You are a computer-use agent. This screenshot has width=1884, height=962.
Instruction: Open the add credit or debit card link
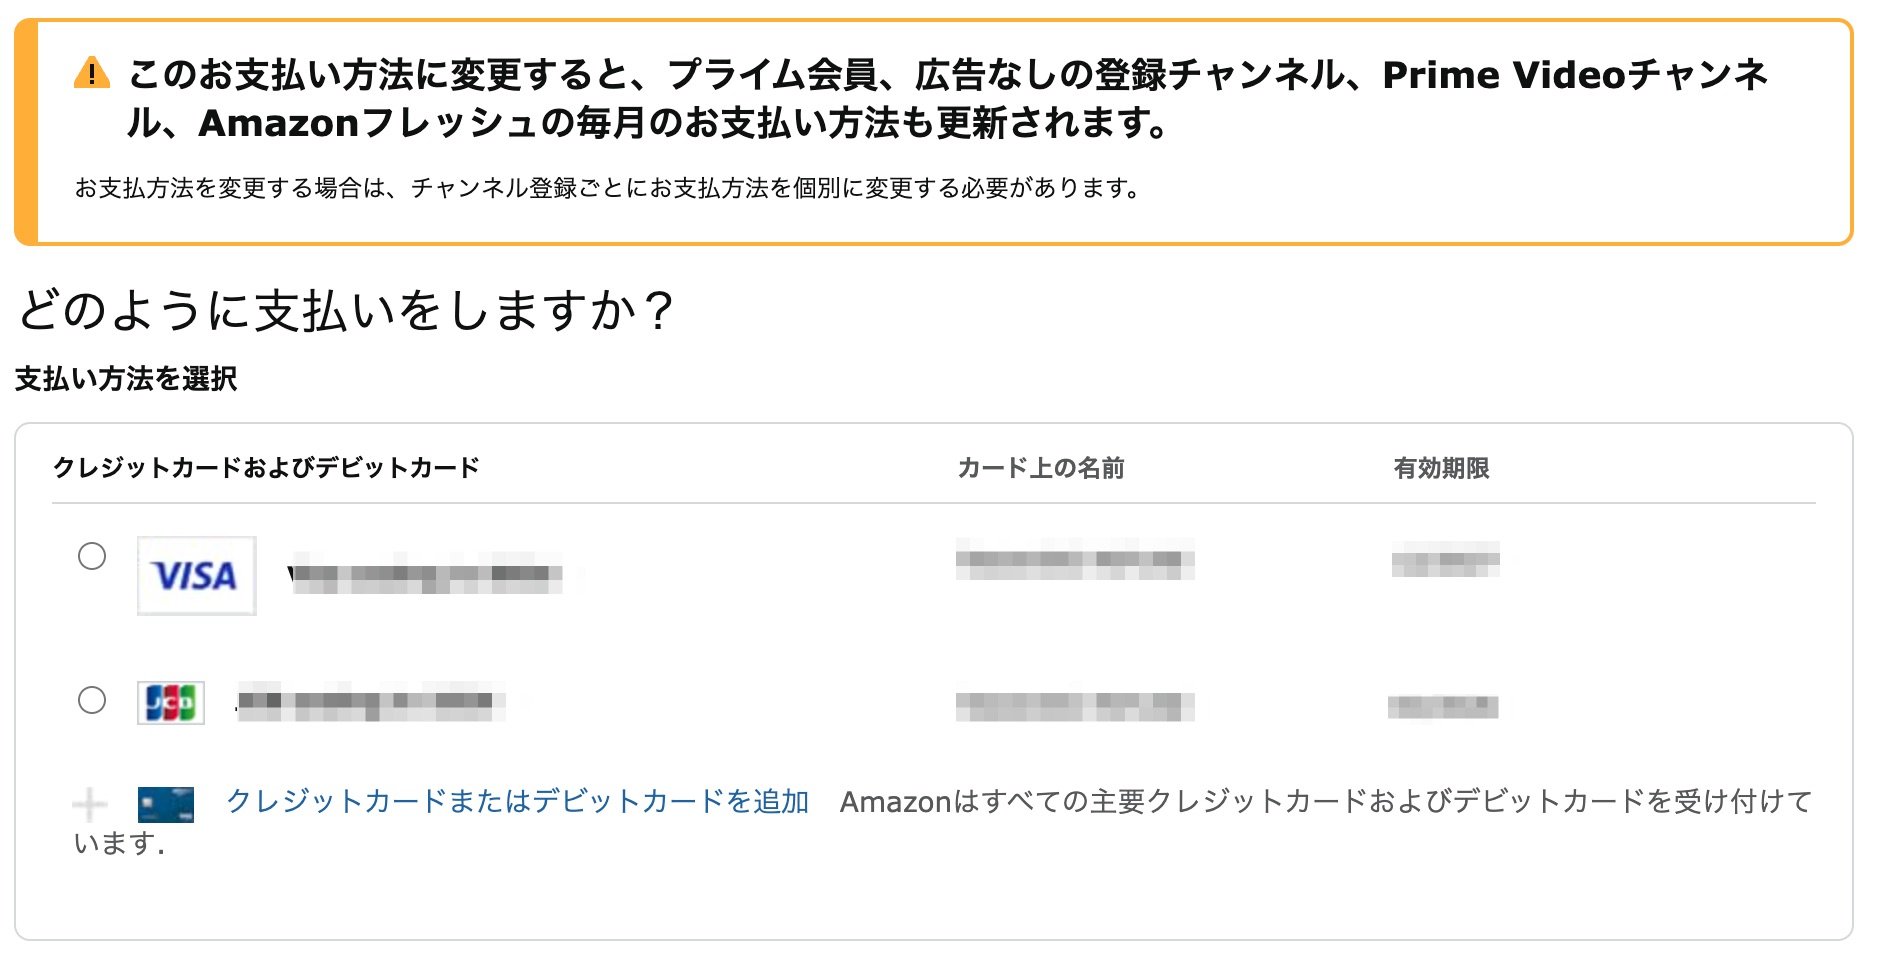[x=517, y=801]
